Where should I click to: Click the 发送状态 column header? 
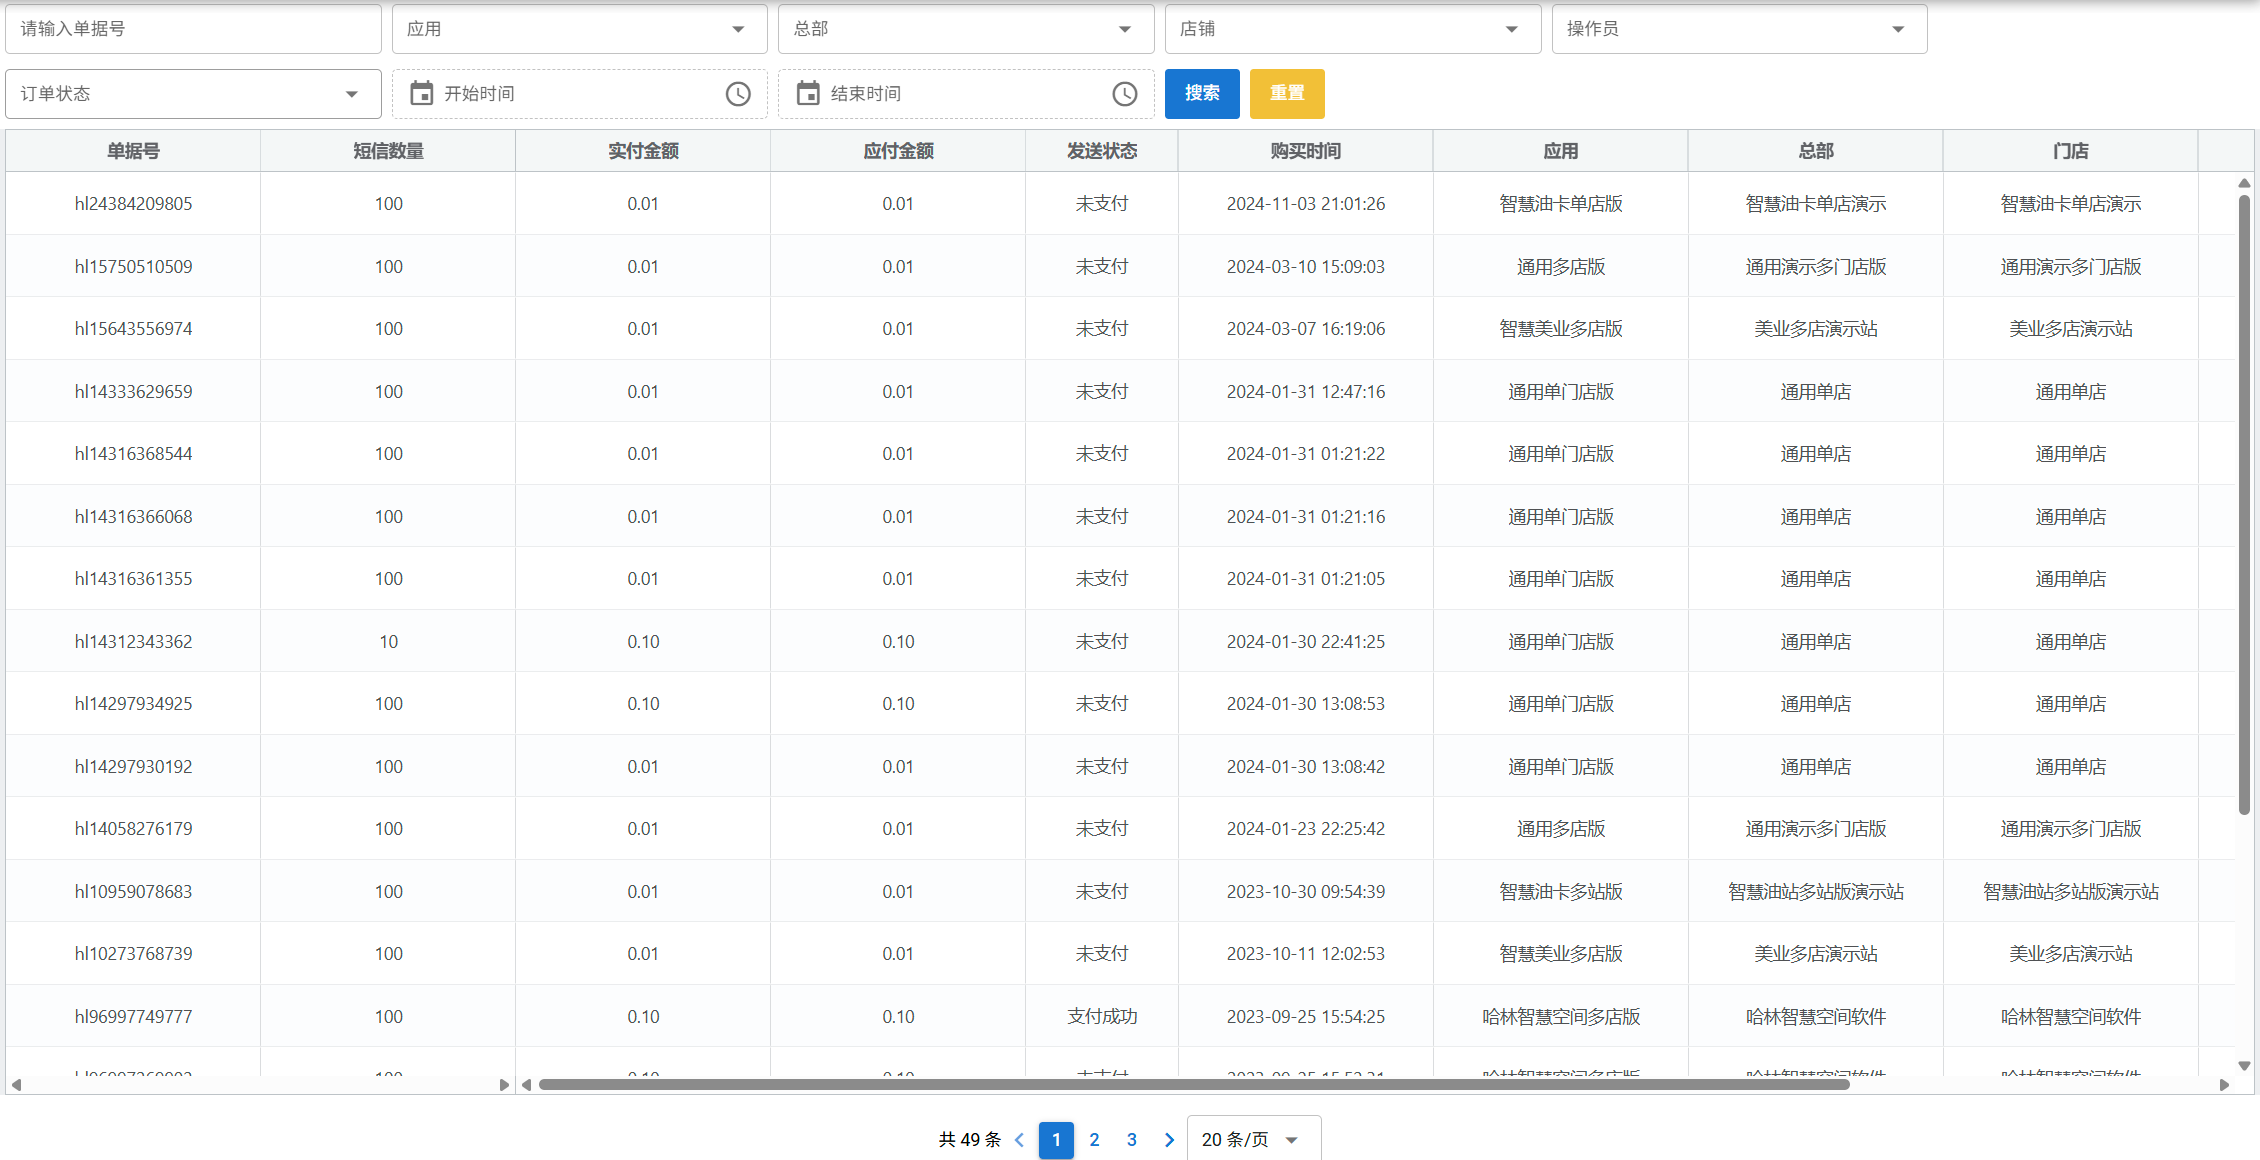[x=1102, y=151]
